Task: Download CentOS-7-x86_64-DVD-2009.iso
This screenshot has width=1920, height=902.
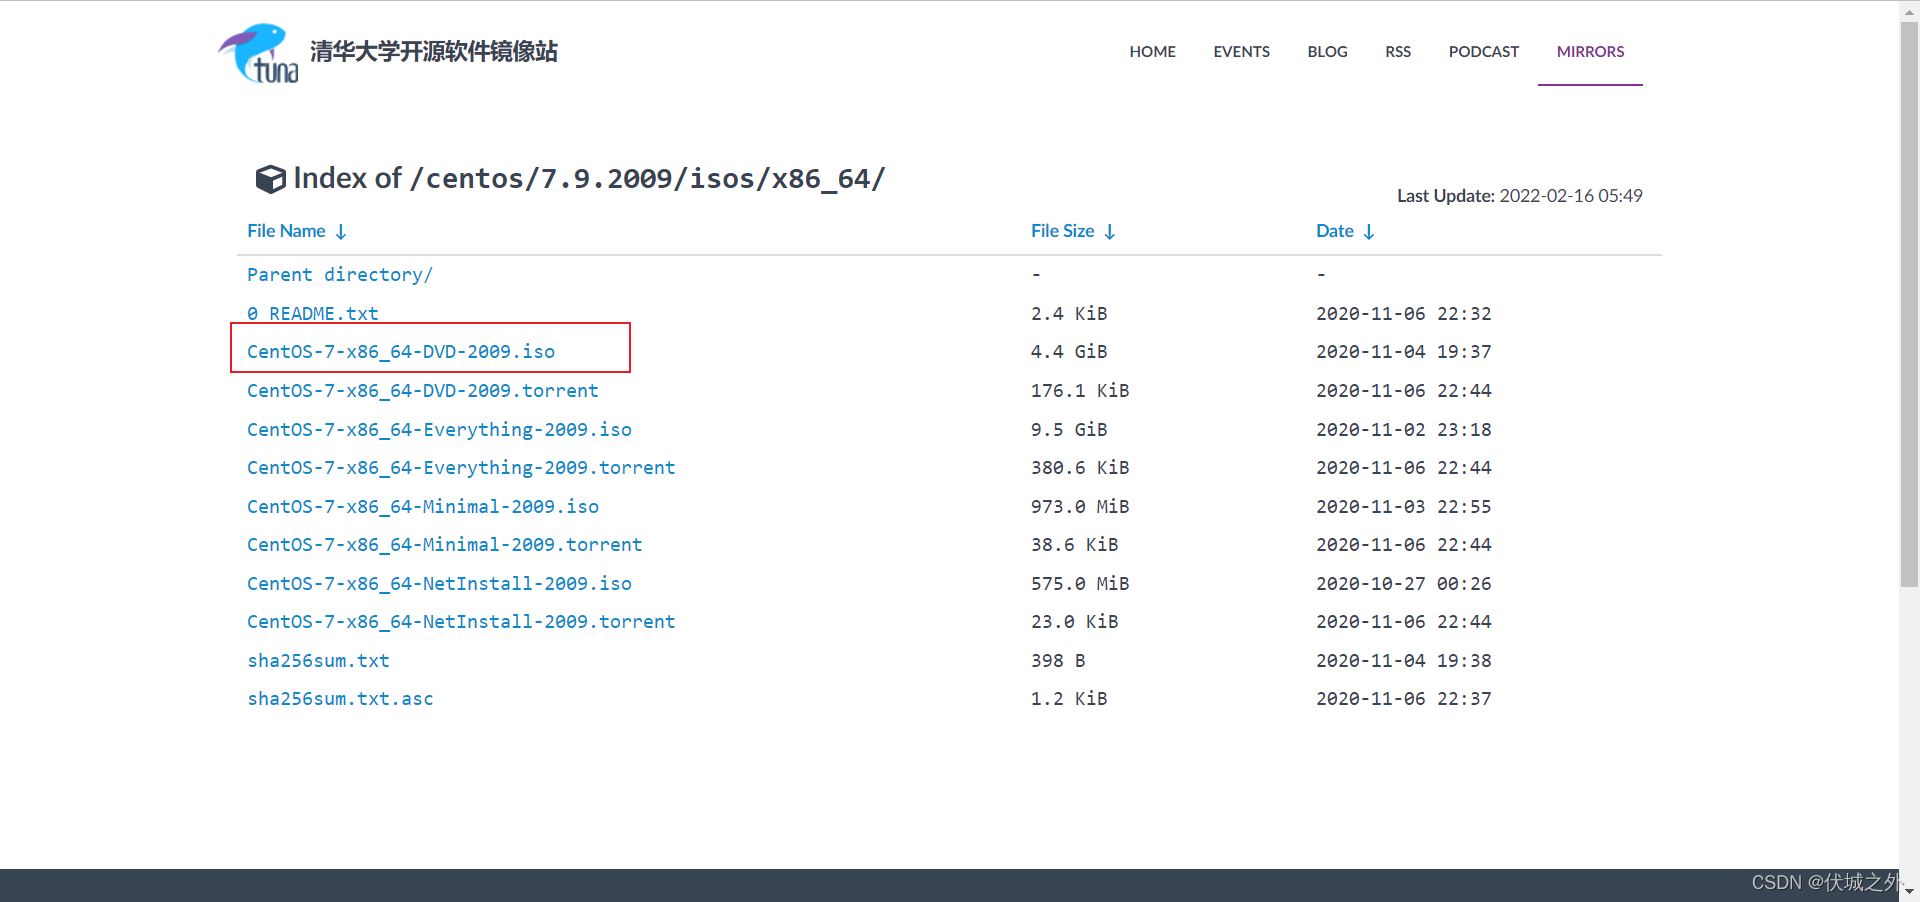Action: (x=401, y=352)
